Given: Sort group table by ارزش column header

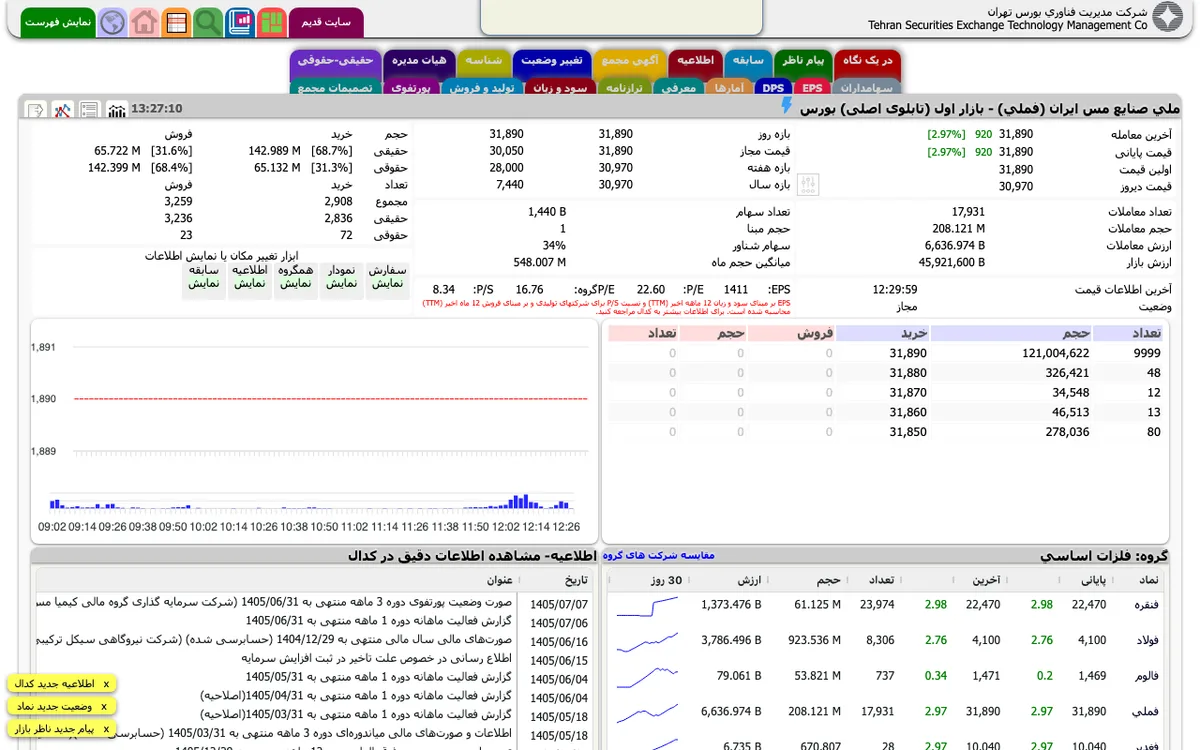Looking at the screenshot, I should pyautogui.click(x=748, y=580).
